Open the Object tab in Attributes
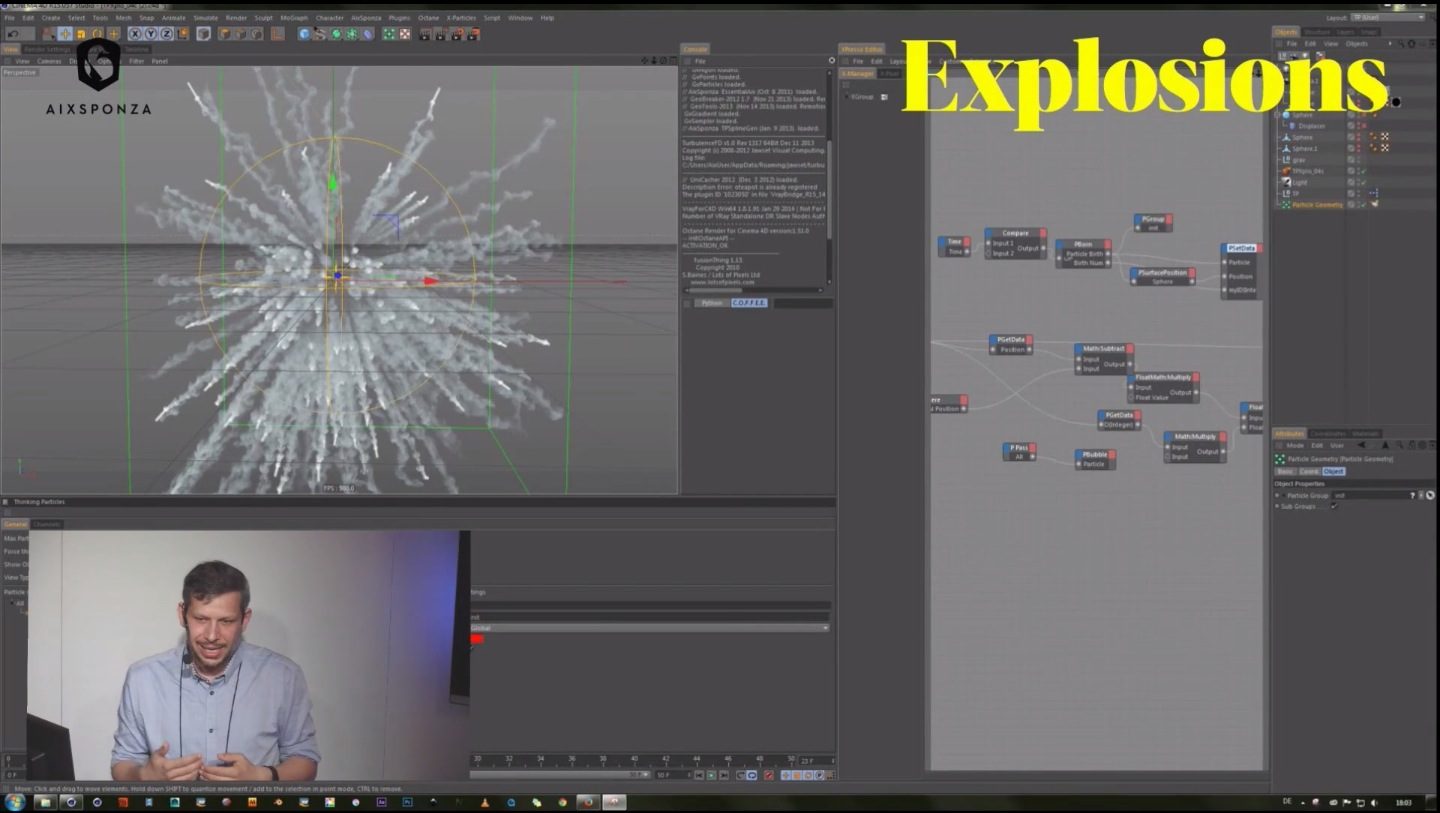The height and width of the screenshot is (813, 1440). tap(1334, 471)
